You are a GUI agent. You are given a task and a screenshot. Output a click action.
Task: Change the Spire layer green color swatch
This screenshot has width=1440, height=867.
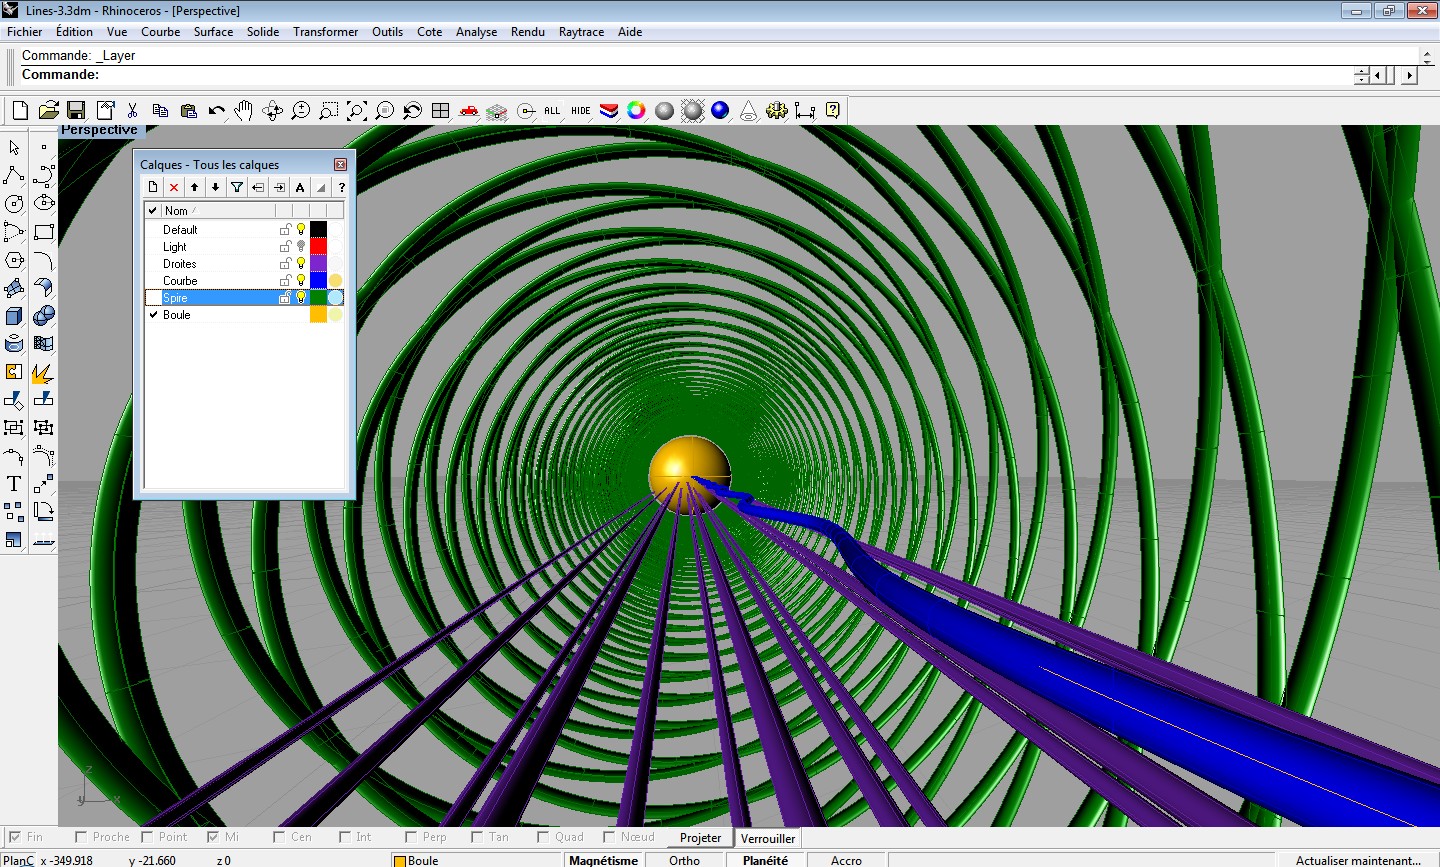pyautogui.click(x=318, y=297)
